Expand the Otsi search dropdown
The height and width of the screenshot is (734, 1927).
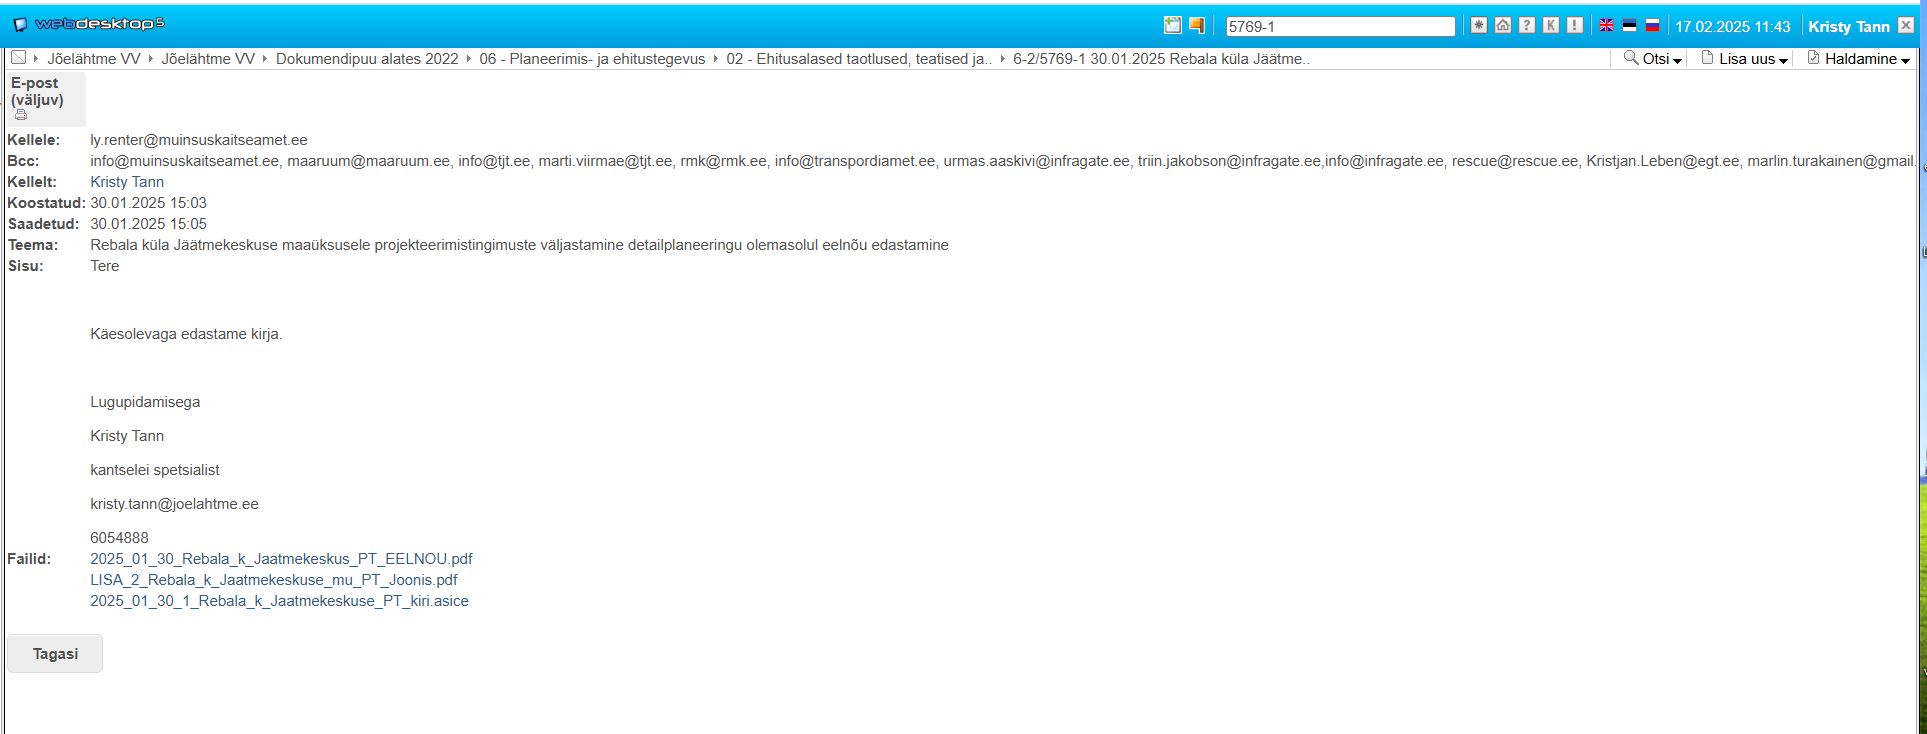point(1654,59)
